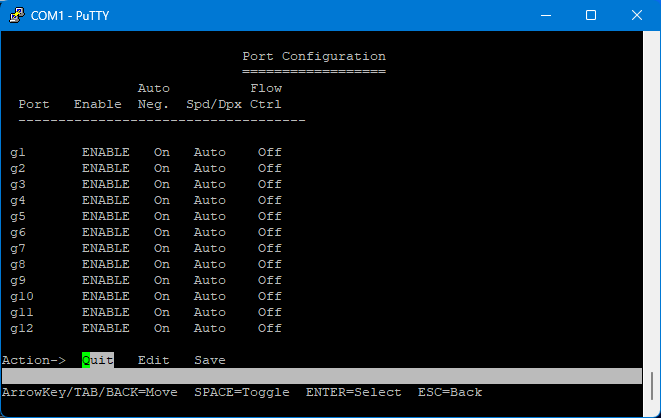Click Spd/Dpx Auto value for port g2
The height and width of the screenshot is (418, 661).
[209, 168]
